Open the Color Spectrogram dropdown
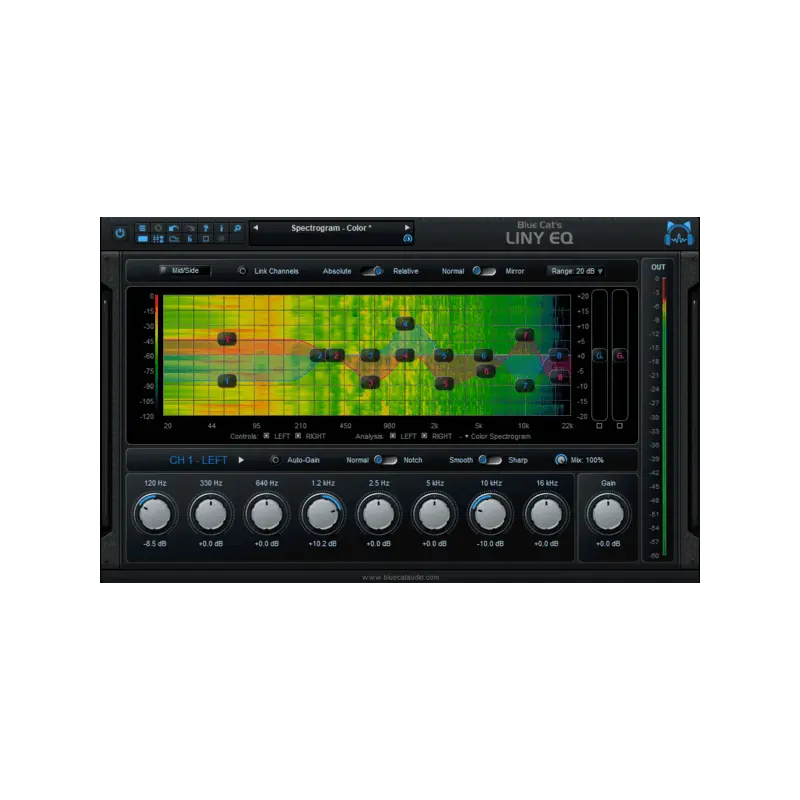Viewport: 800px width, 800px height. (497, 436)
